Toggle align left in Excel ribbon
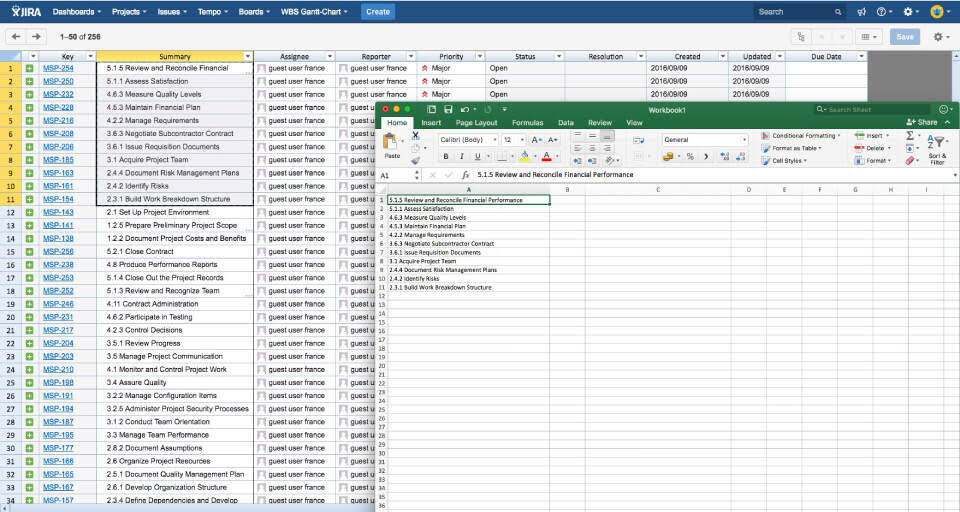 577,148
